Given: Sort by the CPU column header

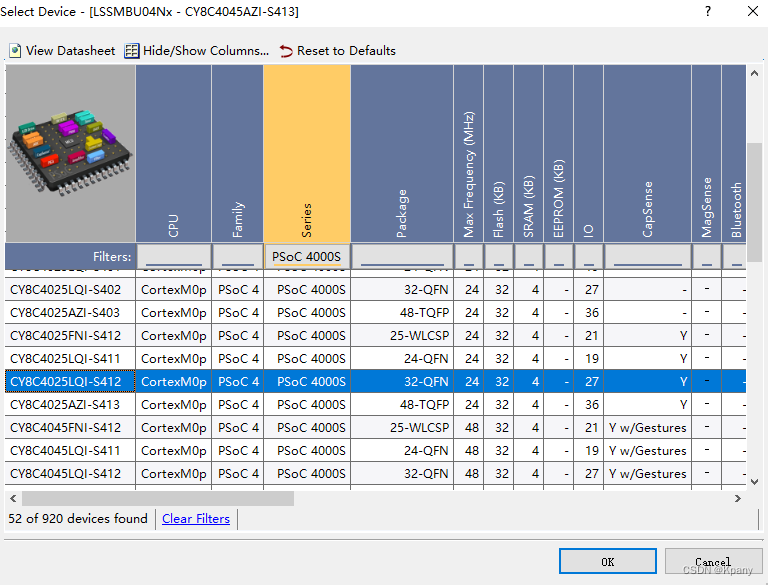Looking at the screenshot, I should (x=173, y=153).
